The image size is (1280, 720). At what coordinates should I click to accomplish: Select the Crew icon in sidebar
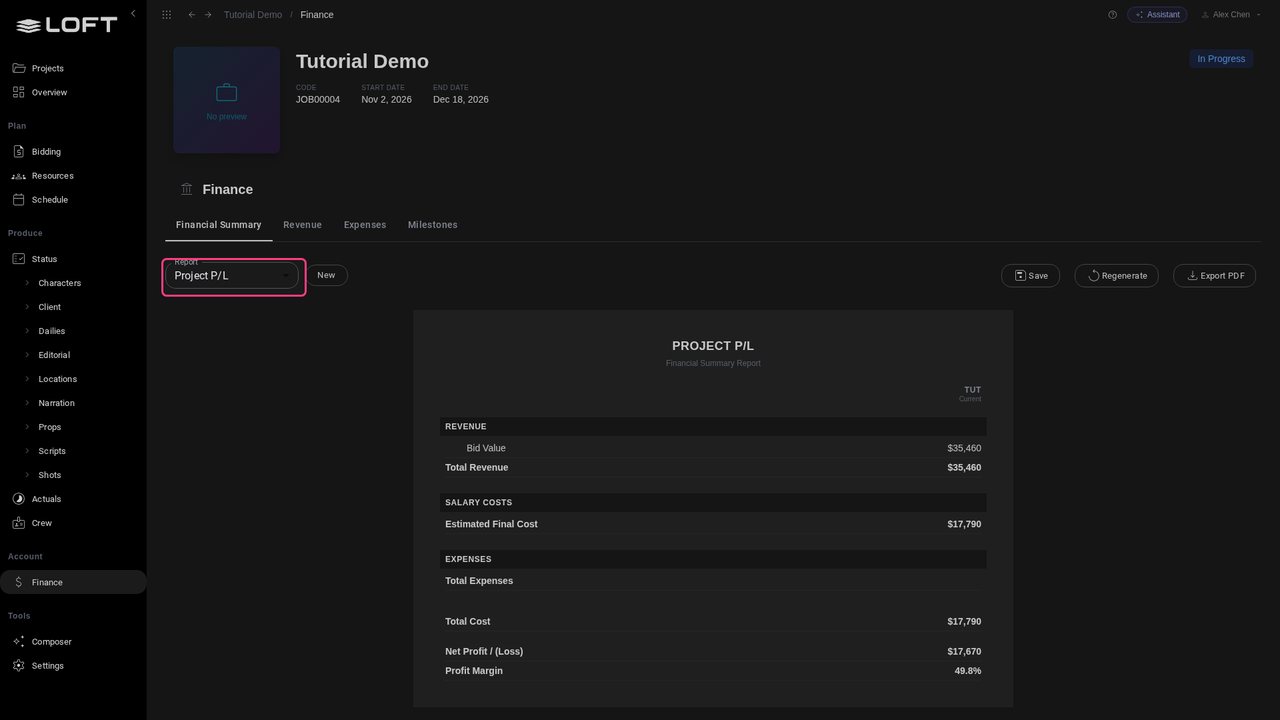coord(18,523)
